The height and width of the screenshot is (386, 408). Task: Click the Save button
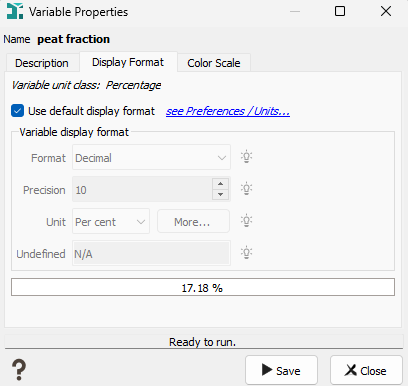(x=281, y=370)
